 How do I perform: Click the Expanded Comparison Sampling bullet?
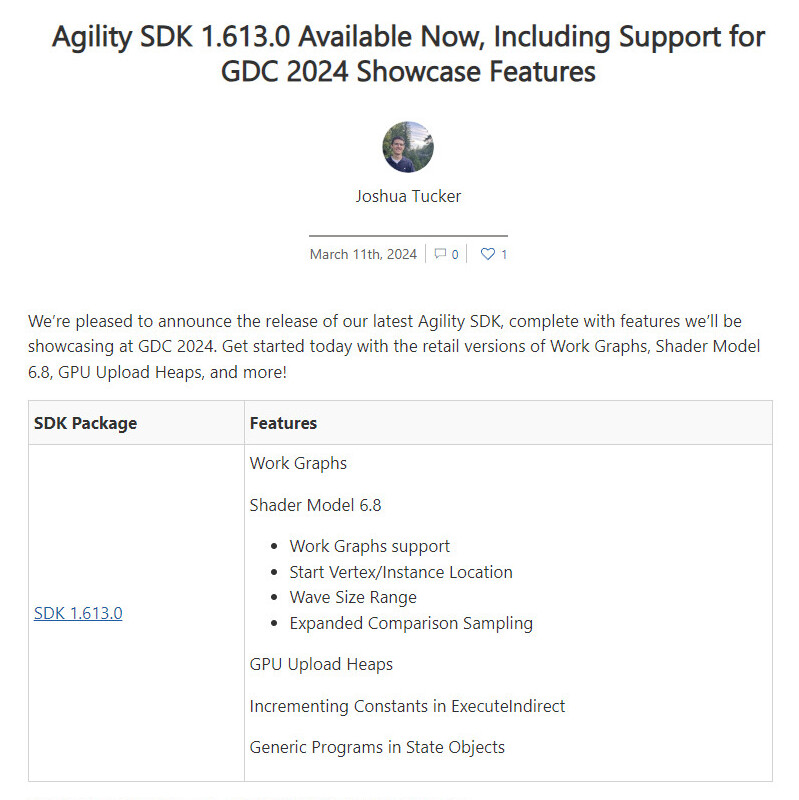411,623
